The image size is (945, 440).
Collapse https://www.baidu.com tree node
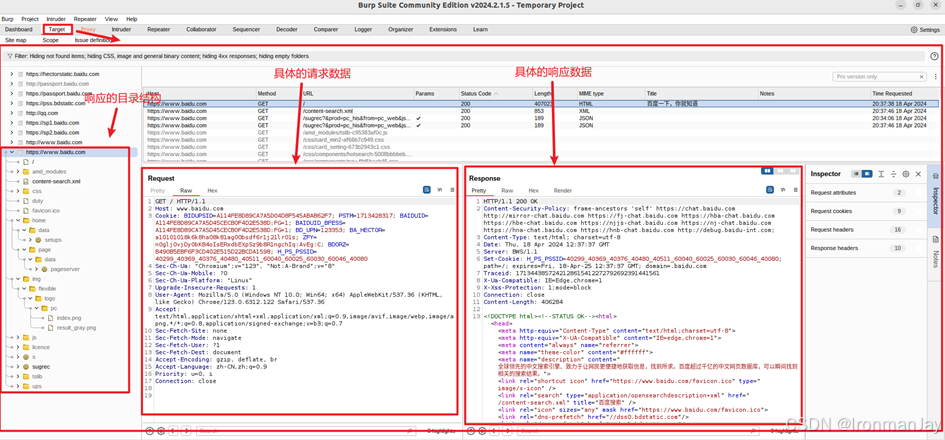tap(12, 152)
